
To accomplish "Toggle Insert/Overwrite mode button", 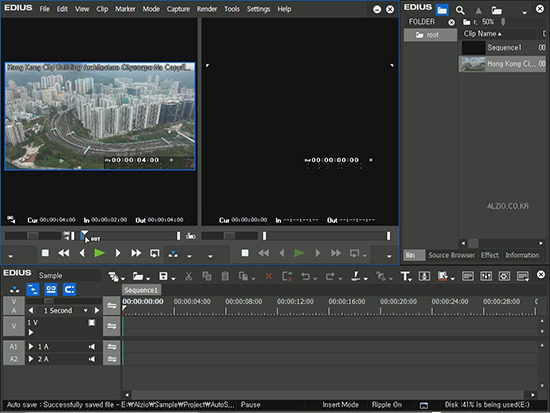I will pos(14,290).
